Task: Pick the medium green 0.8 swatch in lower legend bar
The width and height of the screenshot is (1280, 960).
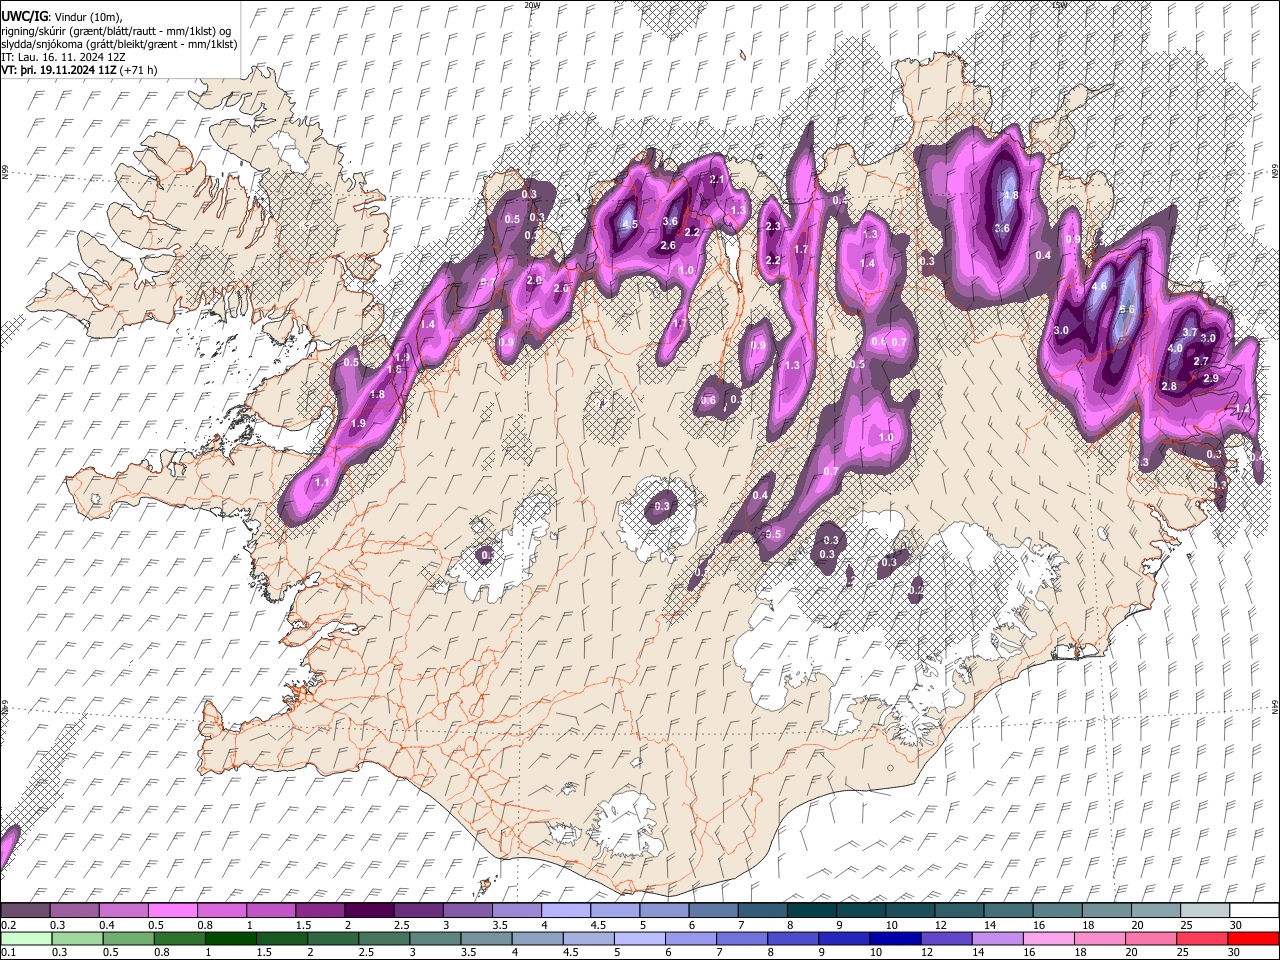Action: pyautogui.click(x=179, y=938)
